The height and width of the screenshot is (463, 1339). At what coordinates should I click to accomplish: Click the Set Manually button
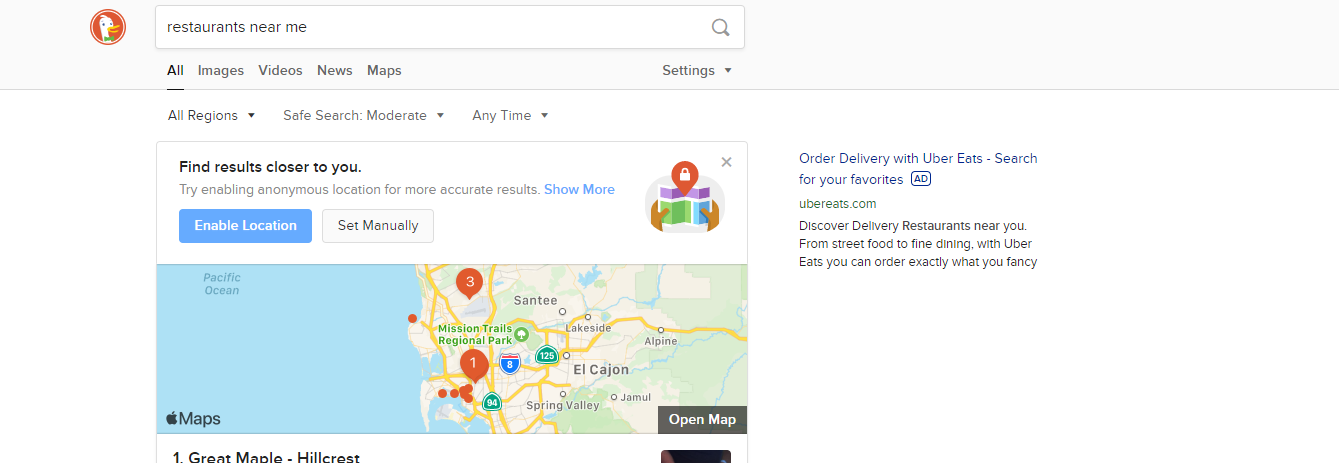tap(378, 226)
